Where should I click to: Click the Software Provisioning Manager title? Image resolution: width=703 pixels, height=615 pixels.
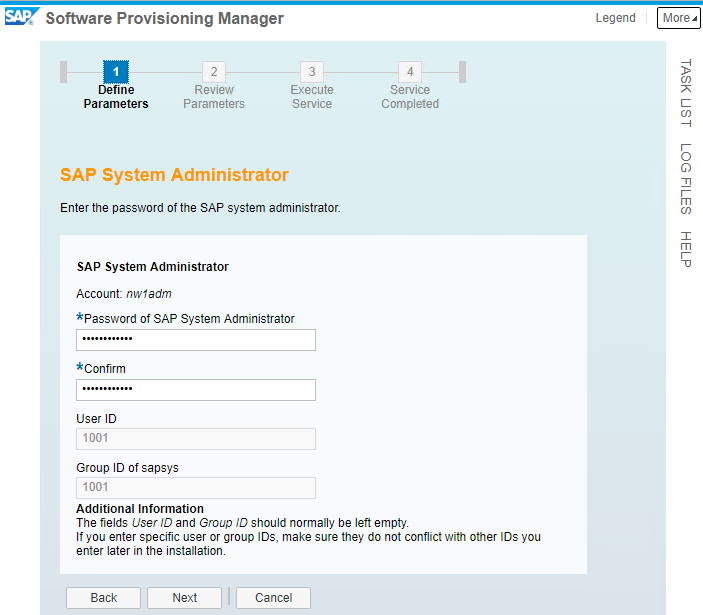[165, 18]
